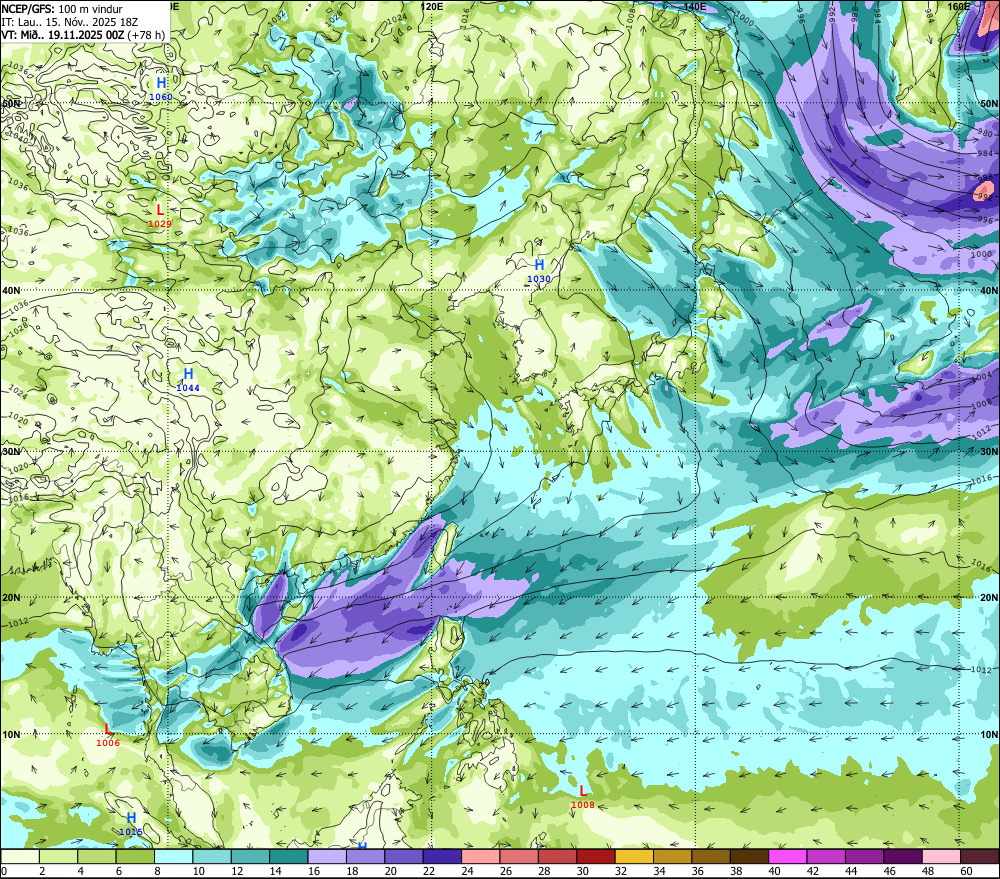This screenshot has width=1000, height=879.
Task: Click the bright magenta legend swatch starting at 40
Action: coord(788,857)
